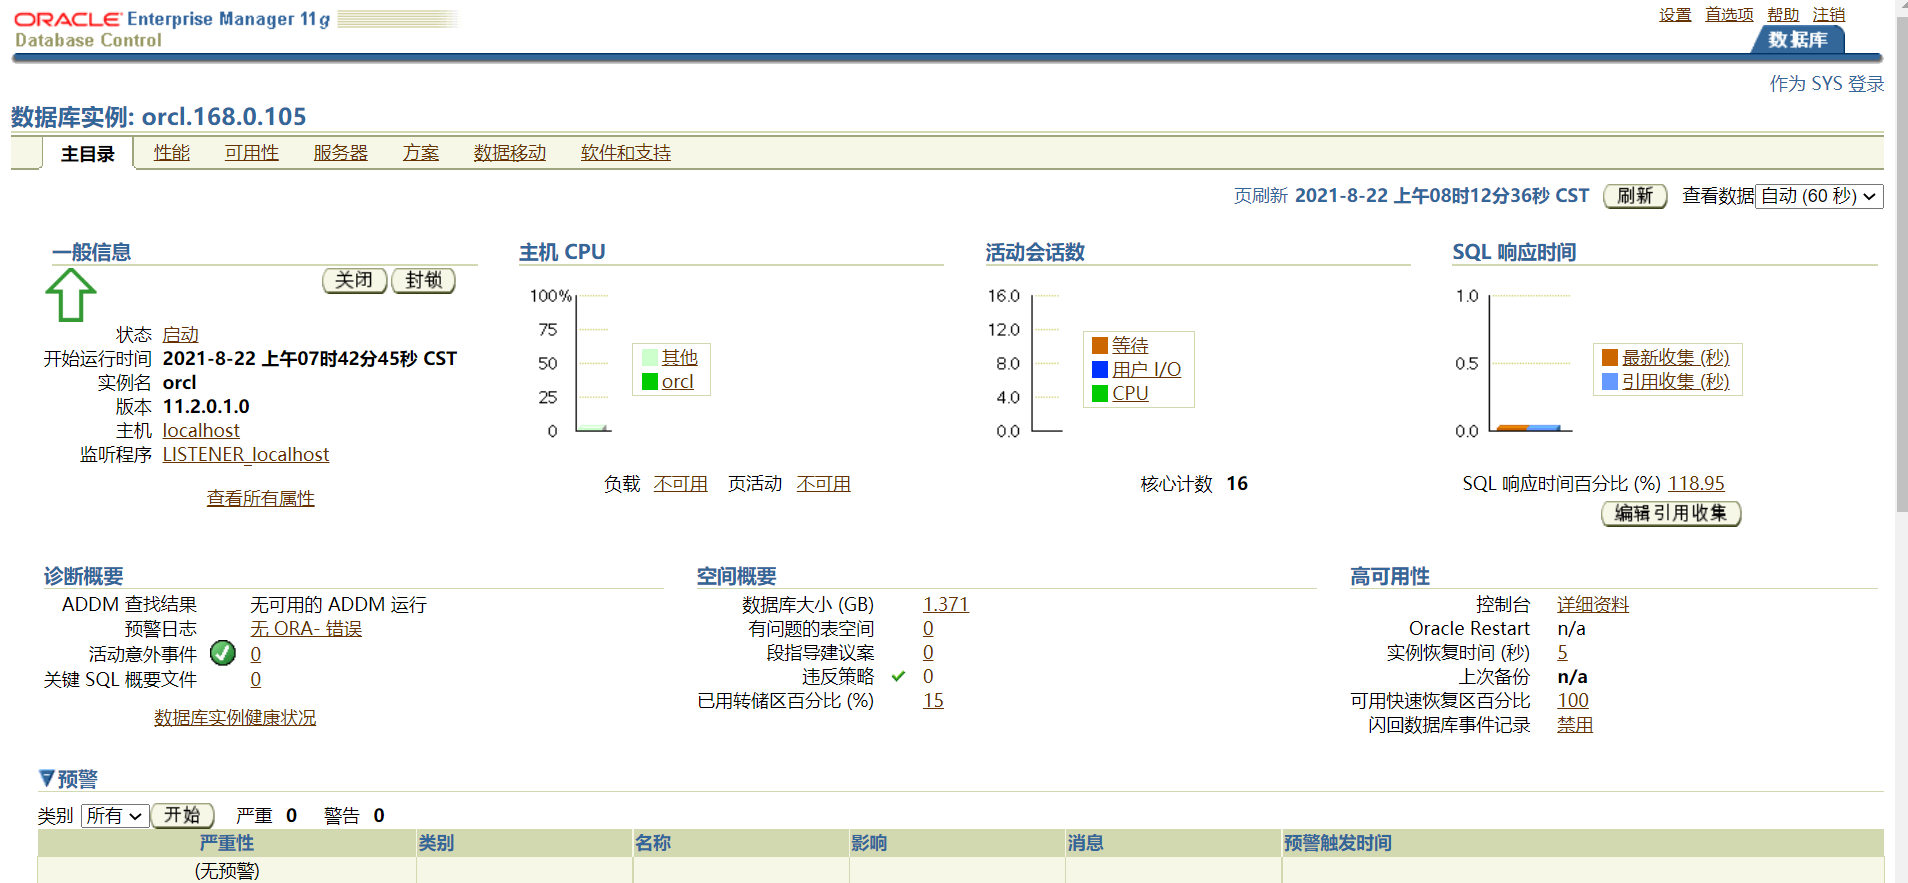Viewport: 1908px width, 883px height.
Task: Click the 关键 SQL 概要文件 0 link
Action: pyautogui.click(x=256, y=680)
